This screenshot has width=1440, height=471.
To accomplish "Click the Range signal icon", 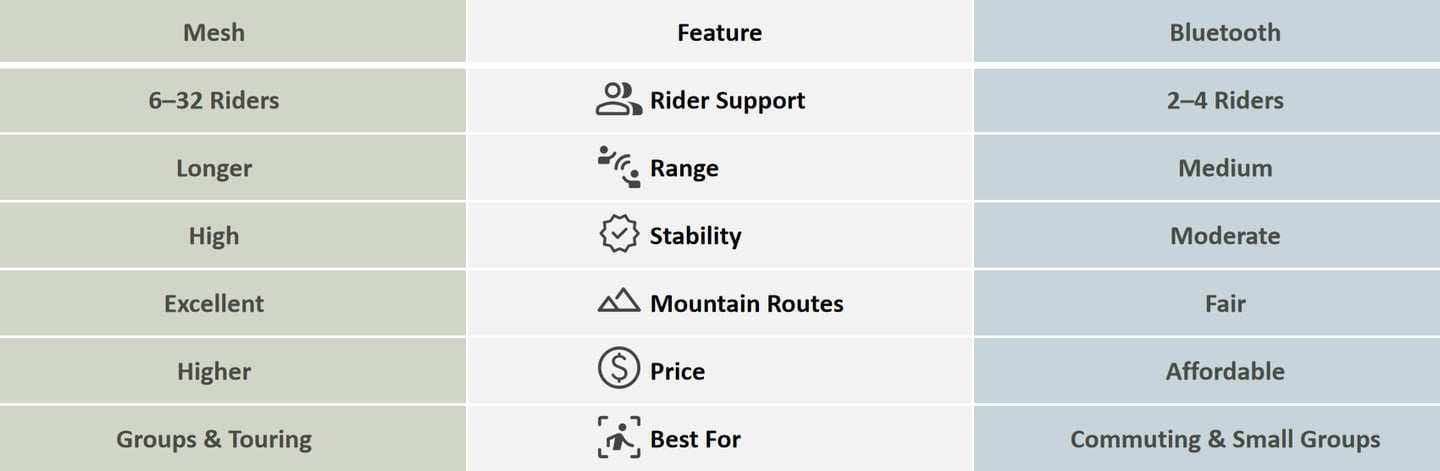I will (x=619, y=168).
